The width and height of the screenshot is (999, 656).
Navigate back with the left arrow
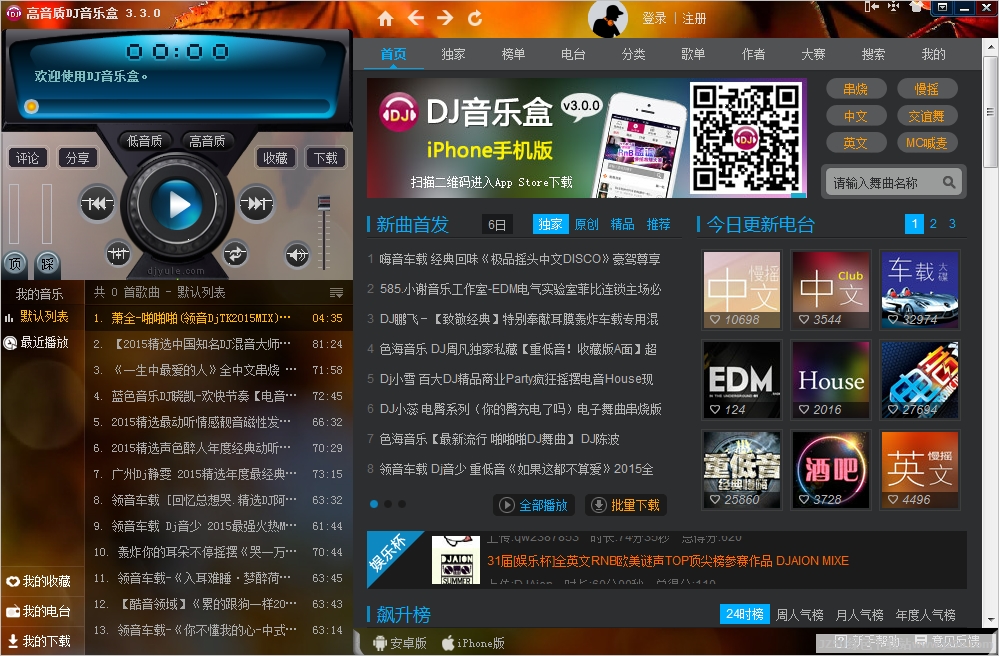(415, 18)
